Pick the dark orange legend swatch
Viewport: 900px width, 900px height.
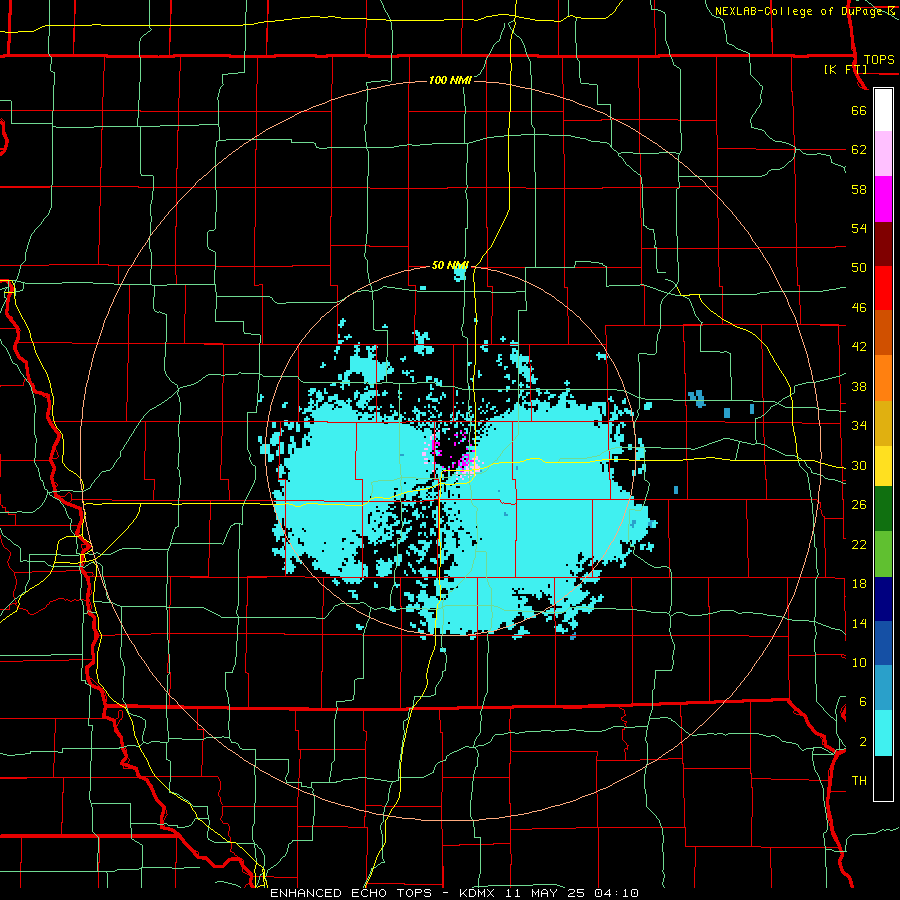[883, 333]
